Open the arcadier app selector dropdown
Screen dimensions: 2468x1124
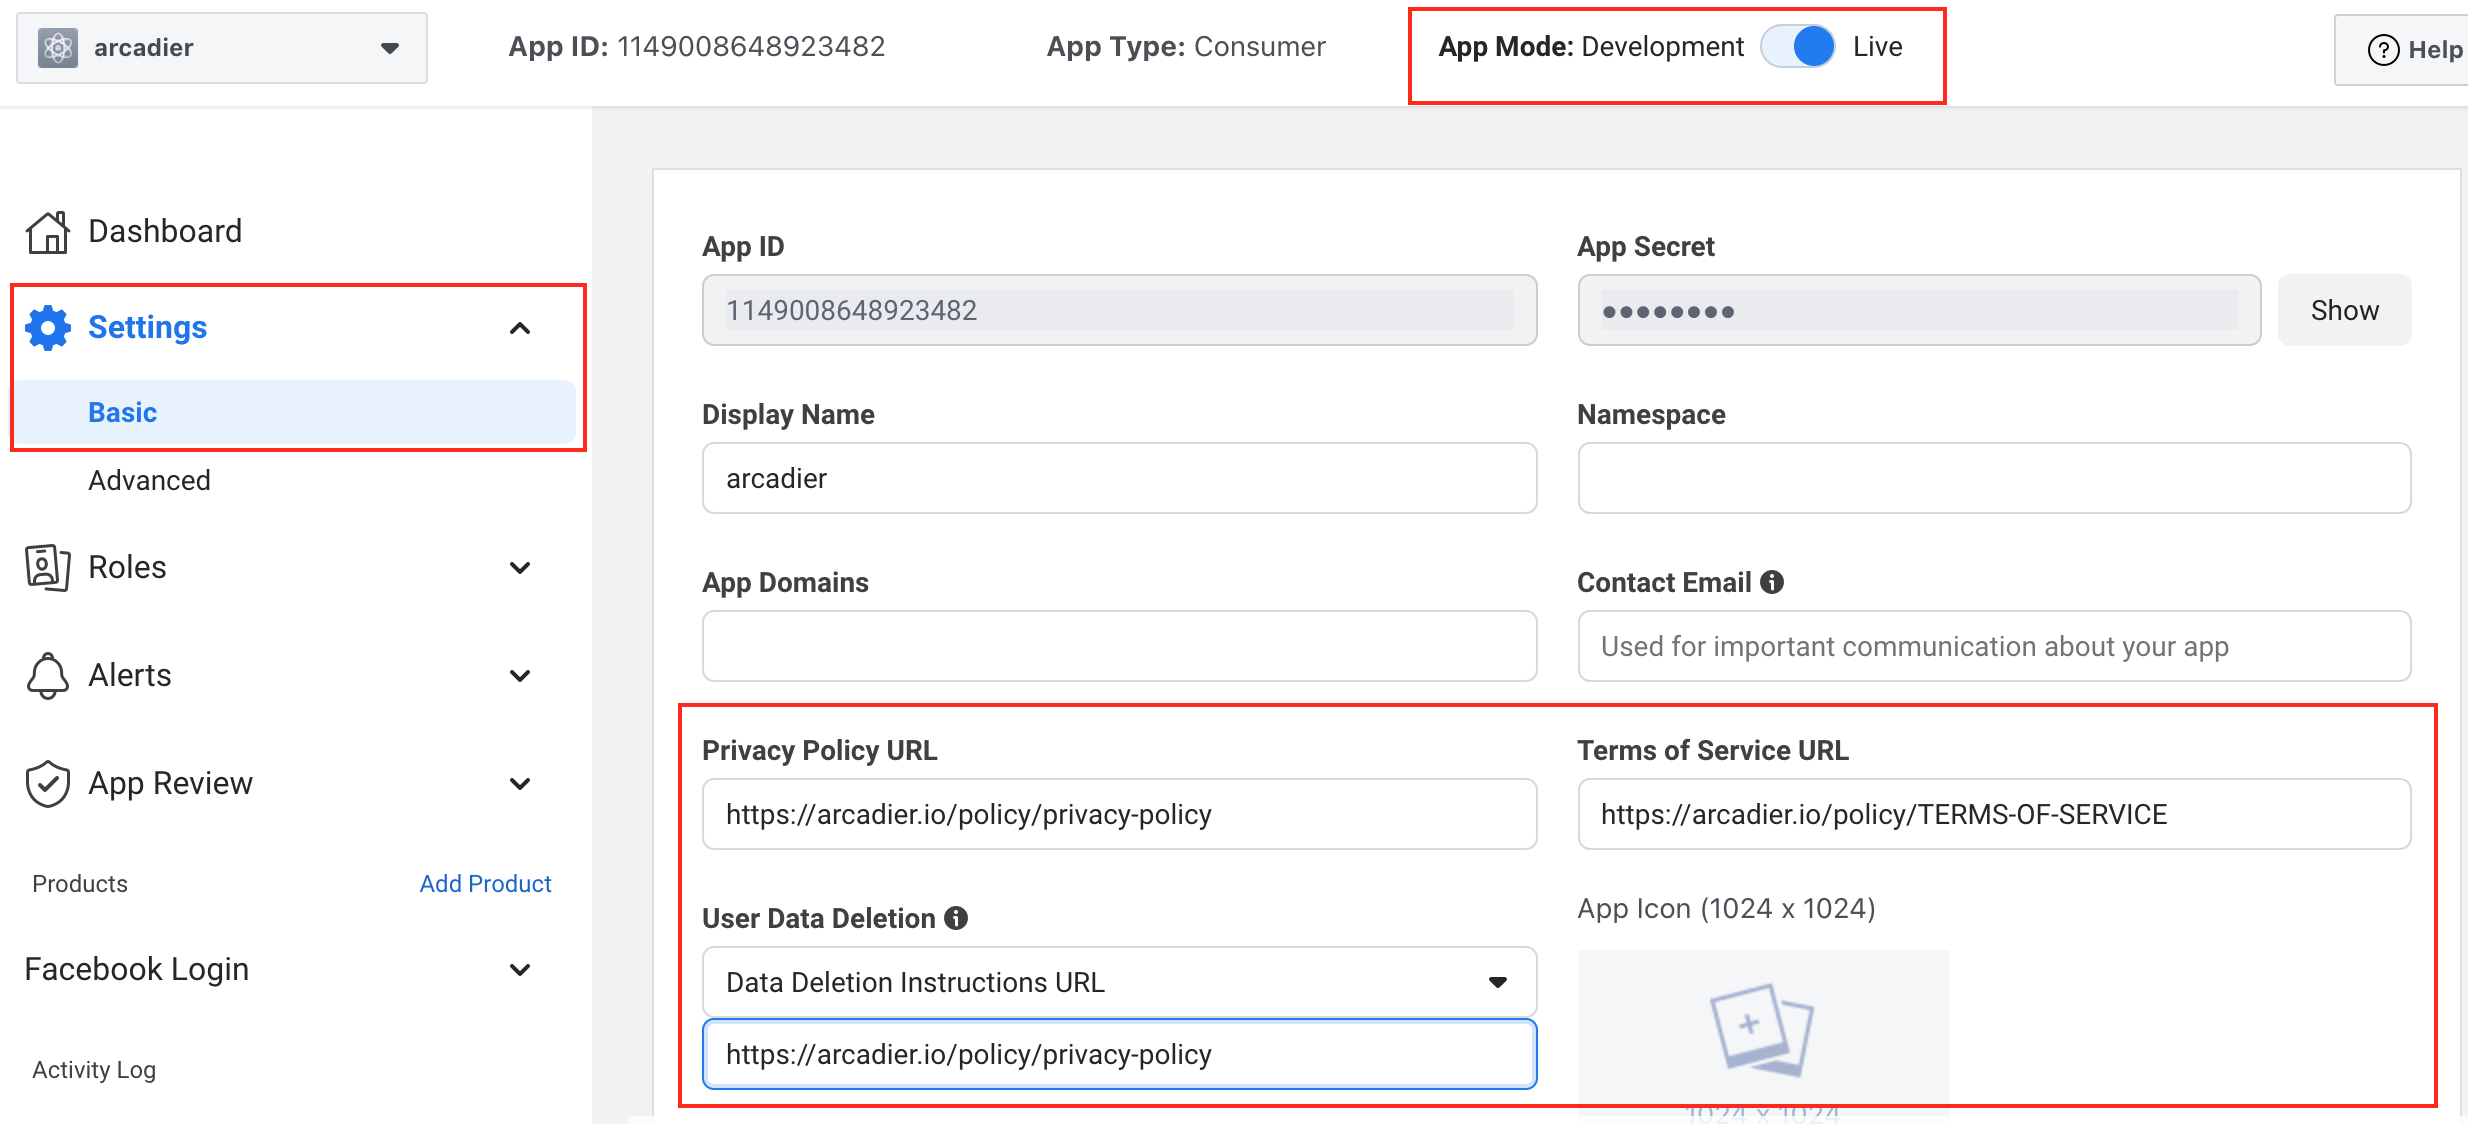tap(222, 47)
